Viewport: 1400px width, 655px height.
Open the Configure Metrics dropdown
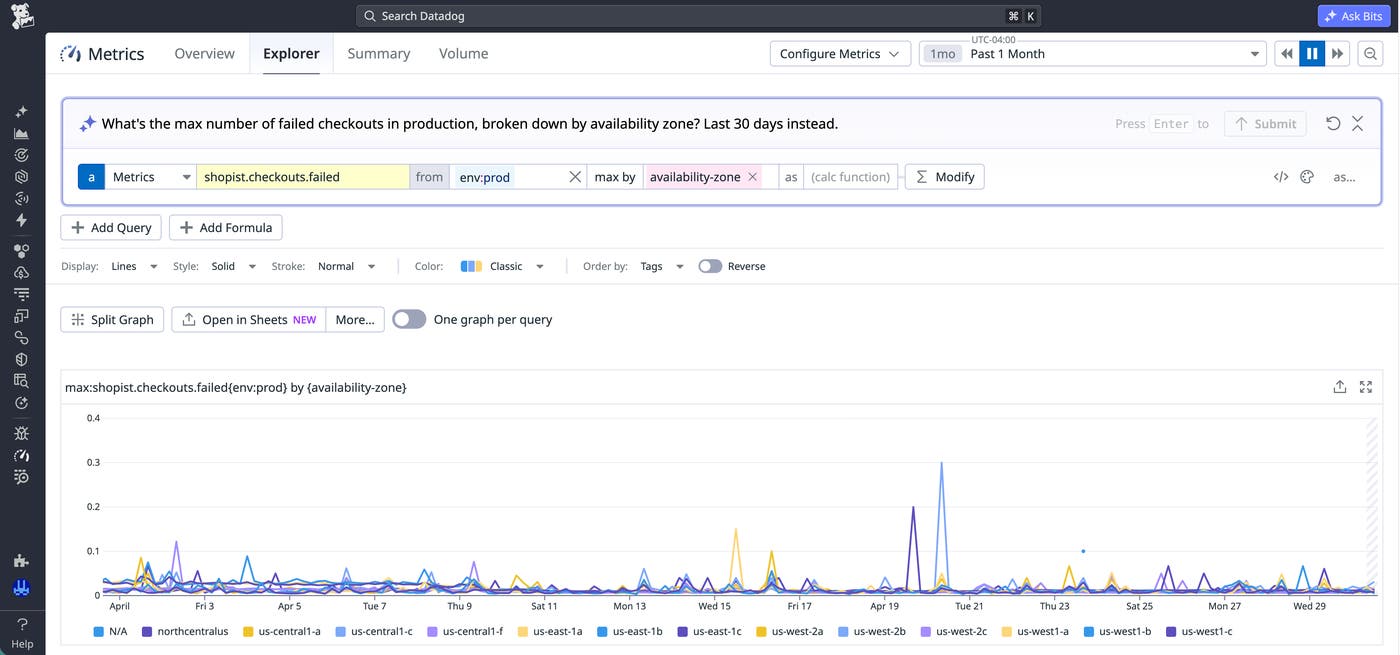[x=840, y=54]
